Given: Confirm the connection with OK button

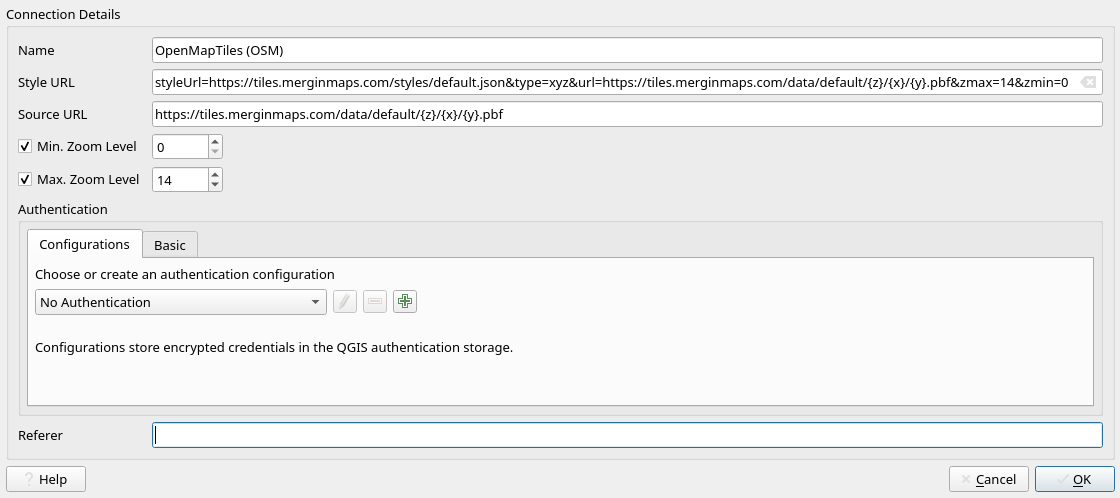Looking at the screenshot, I should point(1074,479).
